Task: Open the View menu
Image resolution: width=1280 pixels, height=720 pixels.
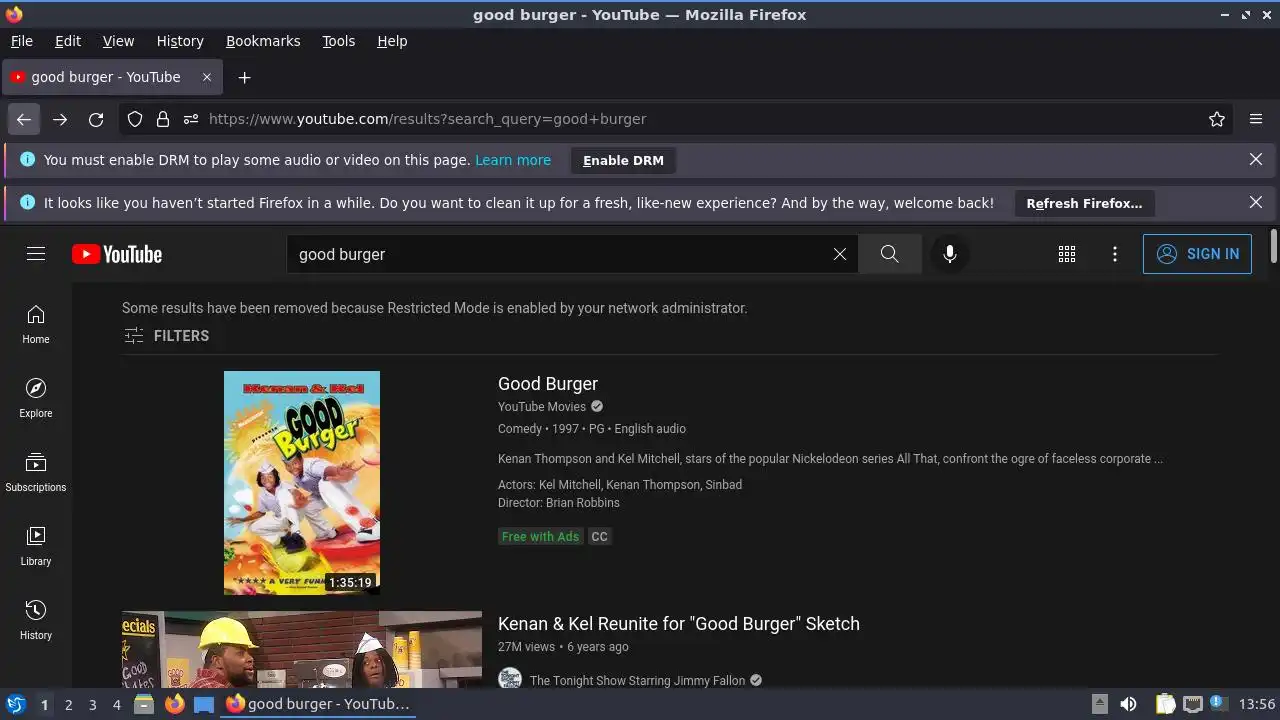Action: tap(118, 41)
